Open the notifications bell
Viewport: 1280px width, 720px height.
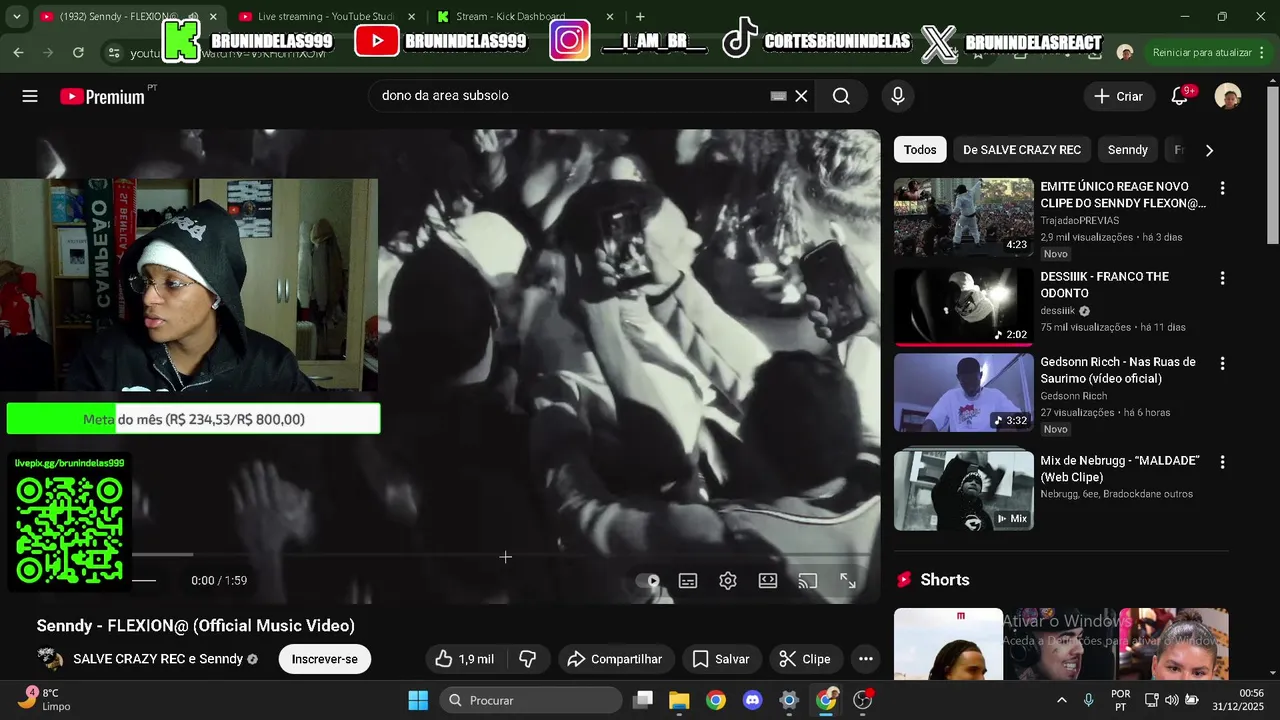1180,96
